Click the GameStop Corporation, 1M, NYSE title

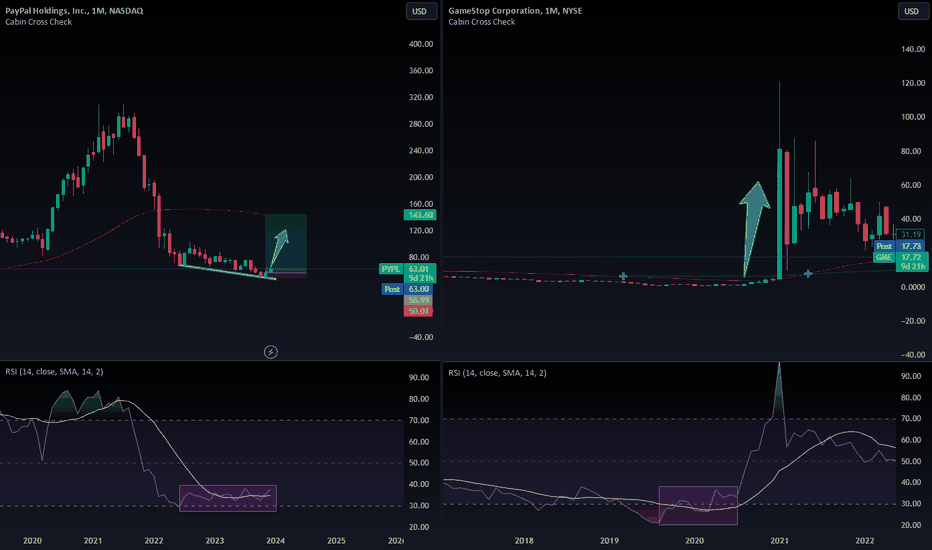click(x=515, y=11)
